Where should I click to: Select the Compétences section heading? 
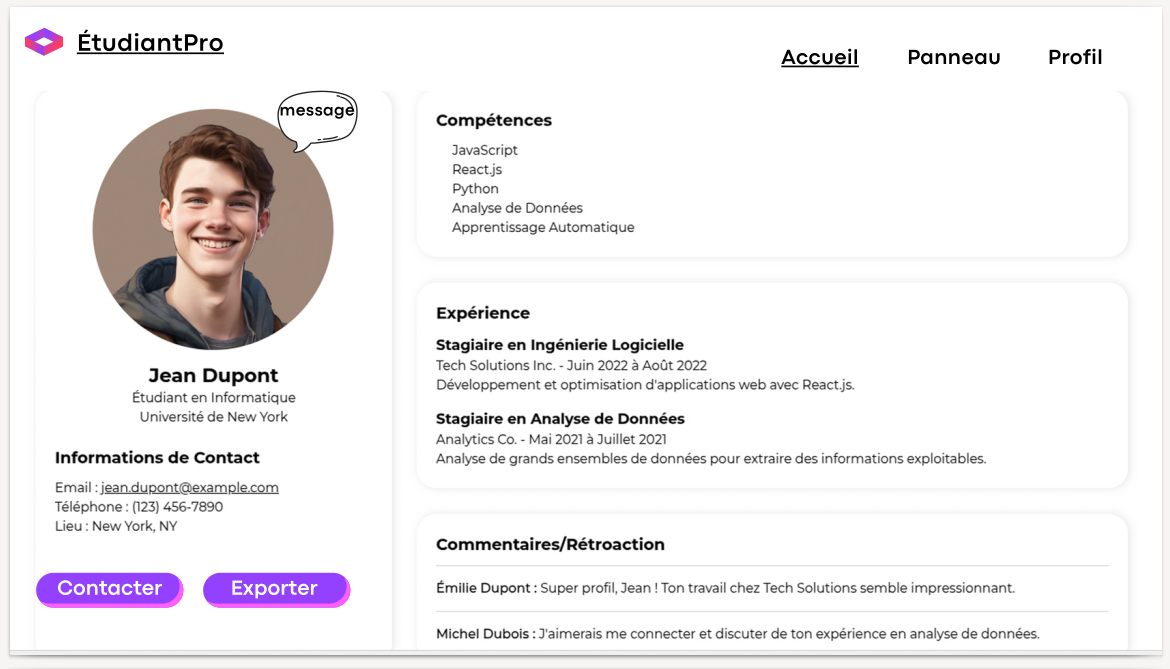[x=494, y=120]
